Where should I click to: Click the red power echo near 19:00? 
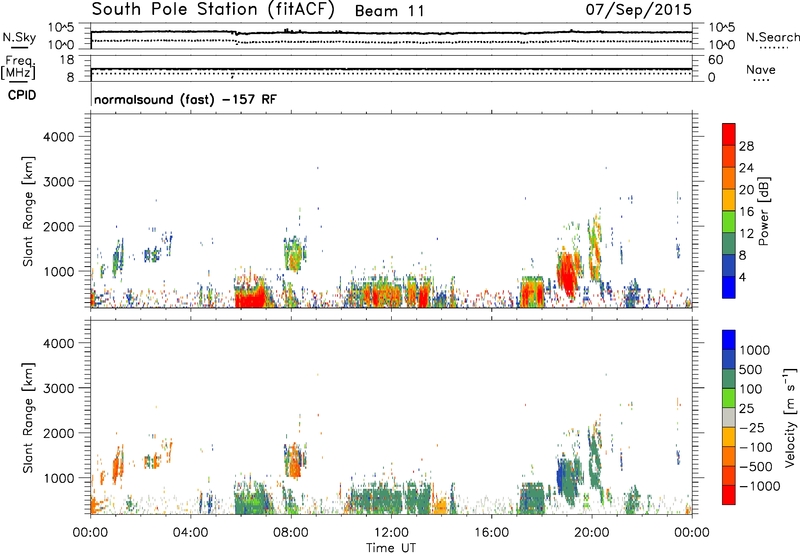[566, 274]
